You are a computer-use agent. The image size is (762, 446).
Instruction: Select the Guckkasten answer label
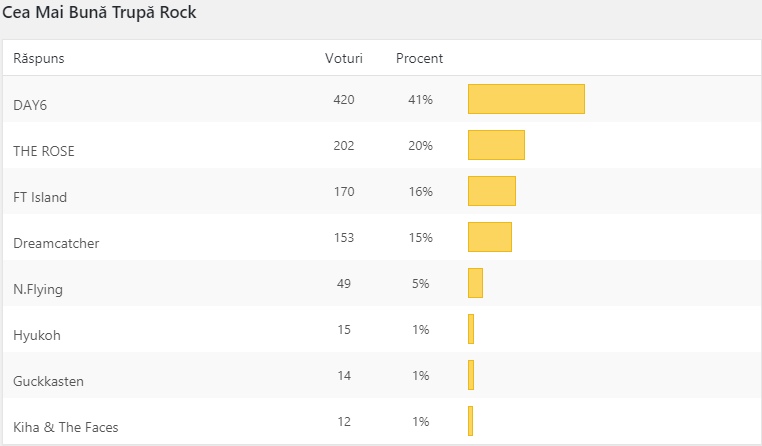48,381
